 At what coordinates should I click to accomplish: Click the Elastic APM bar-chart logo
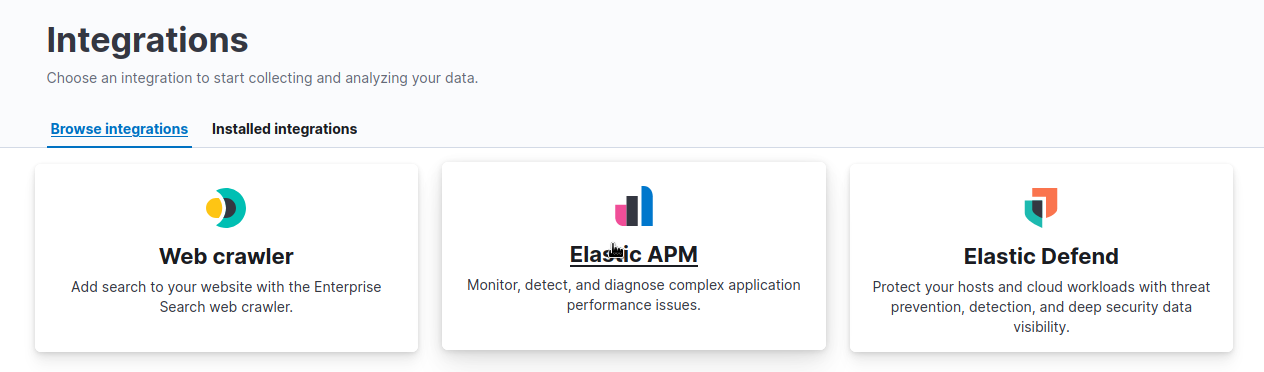coord(634,206)
